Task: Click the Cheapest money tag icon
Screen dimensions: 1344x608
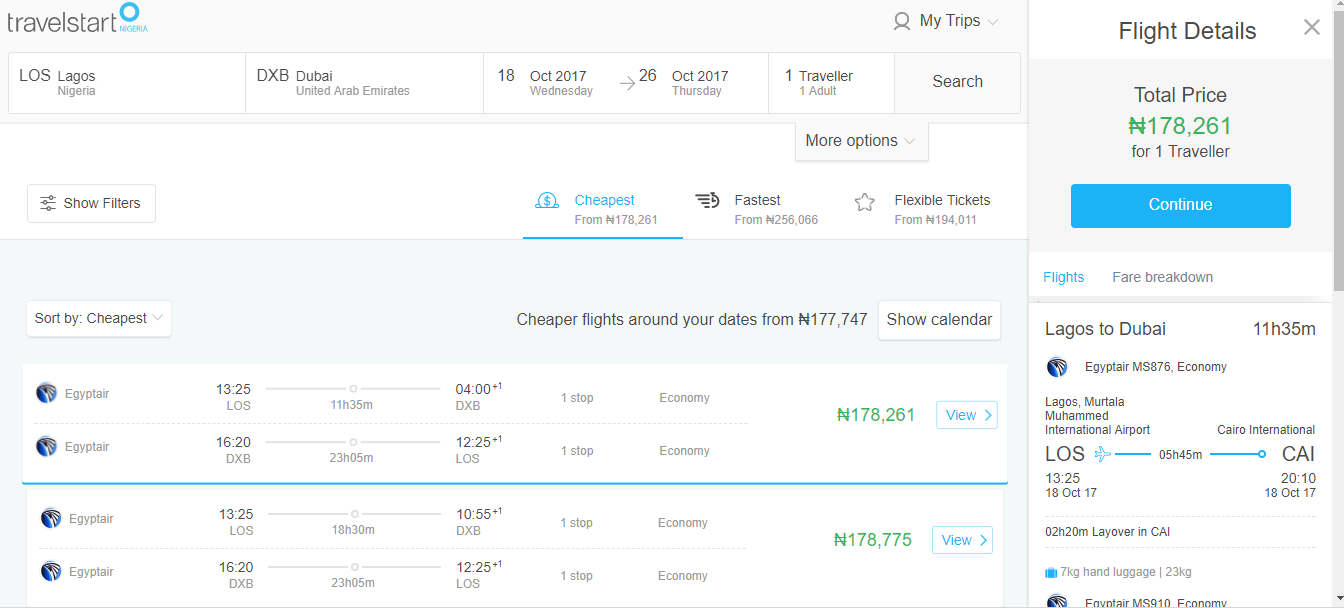Action: coord(547,200)
